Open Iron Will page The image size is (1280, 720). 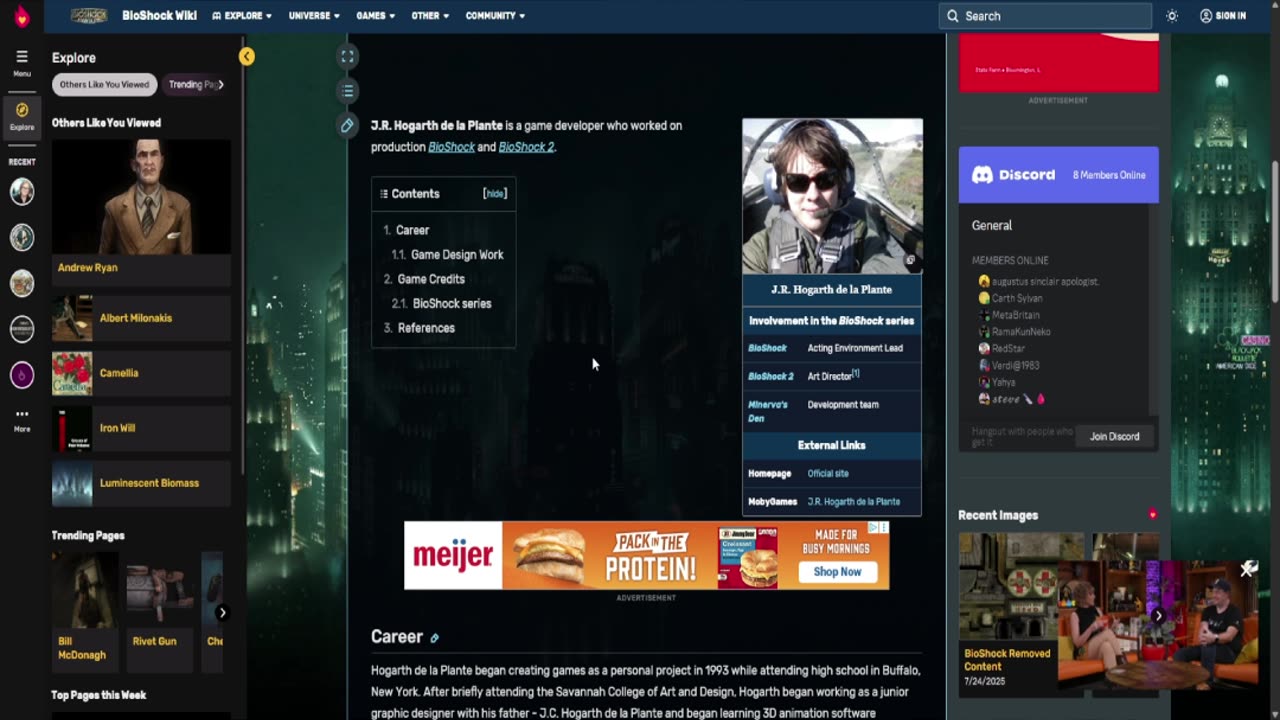pos(141,428)
